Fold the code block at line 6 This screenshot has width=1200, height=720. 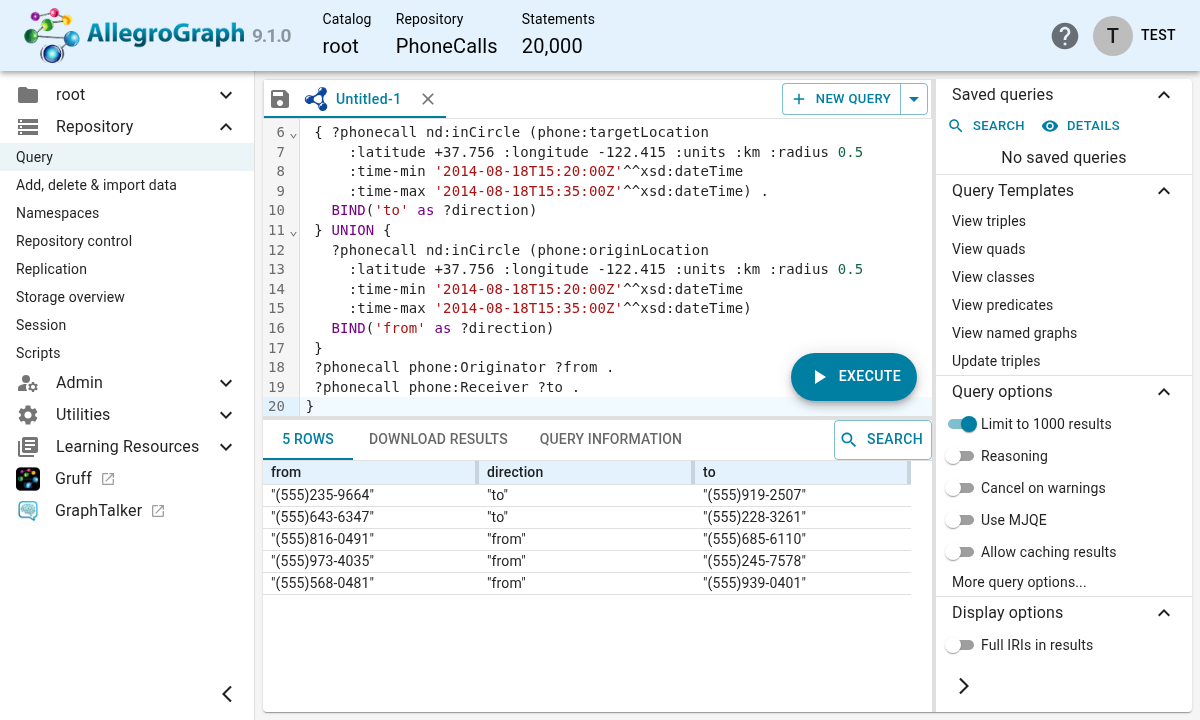294,134
